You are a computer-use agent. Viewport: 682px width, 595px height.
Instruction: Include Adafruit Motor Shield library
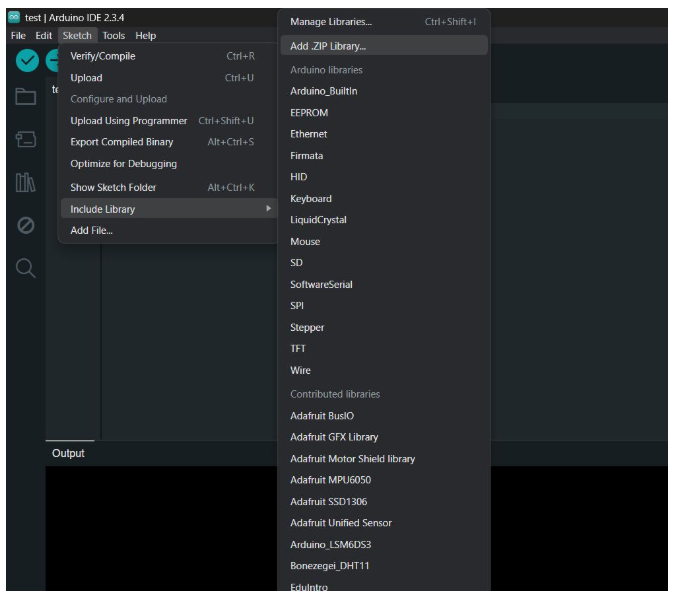pos(384,459)
